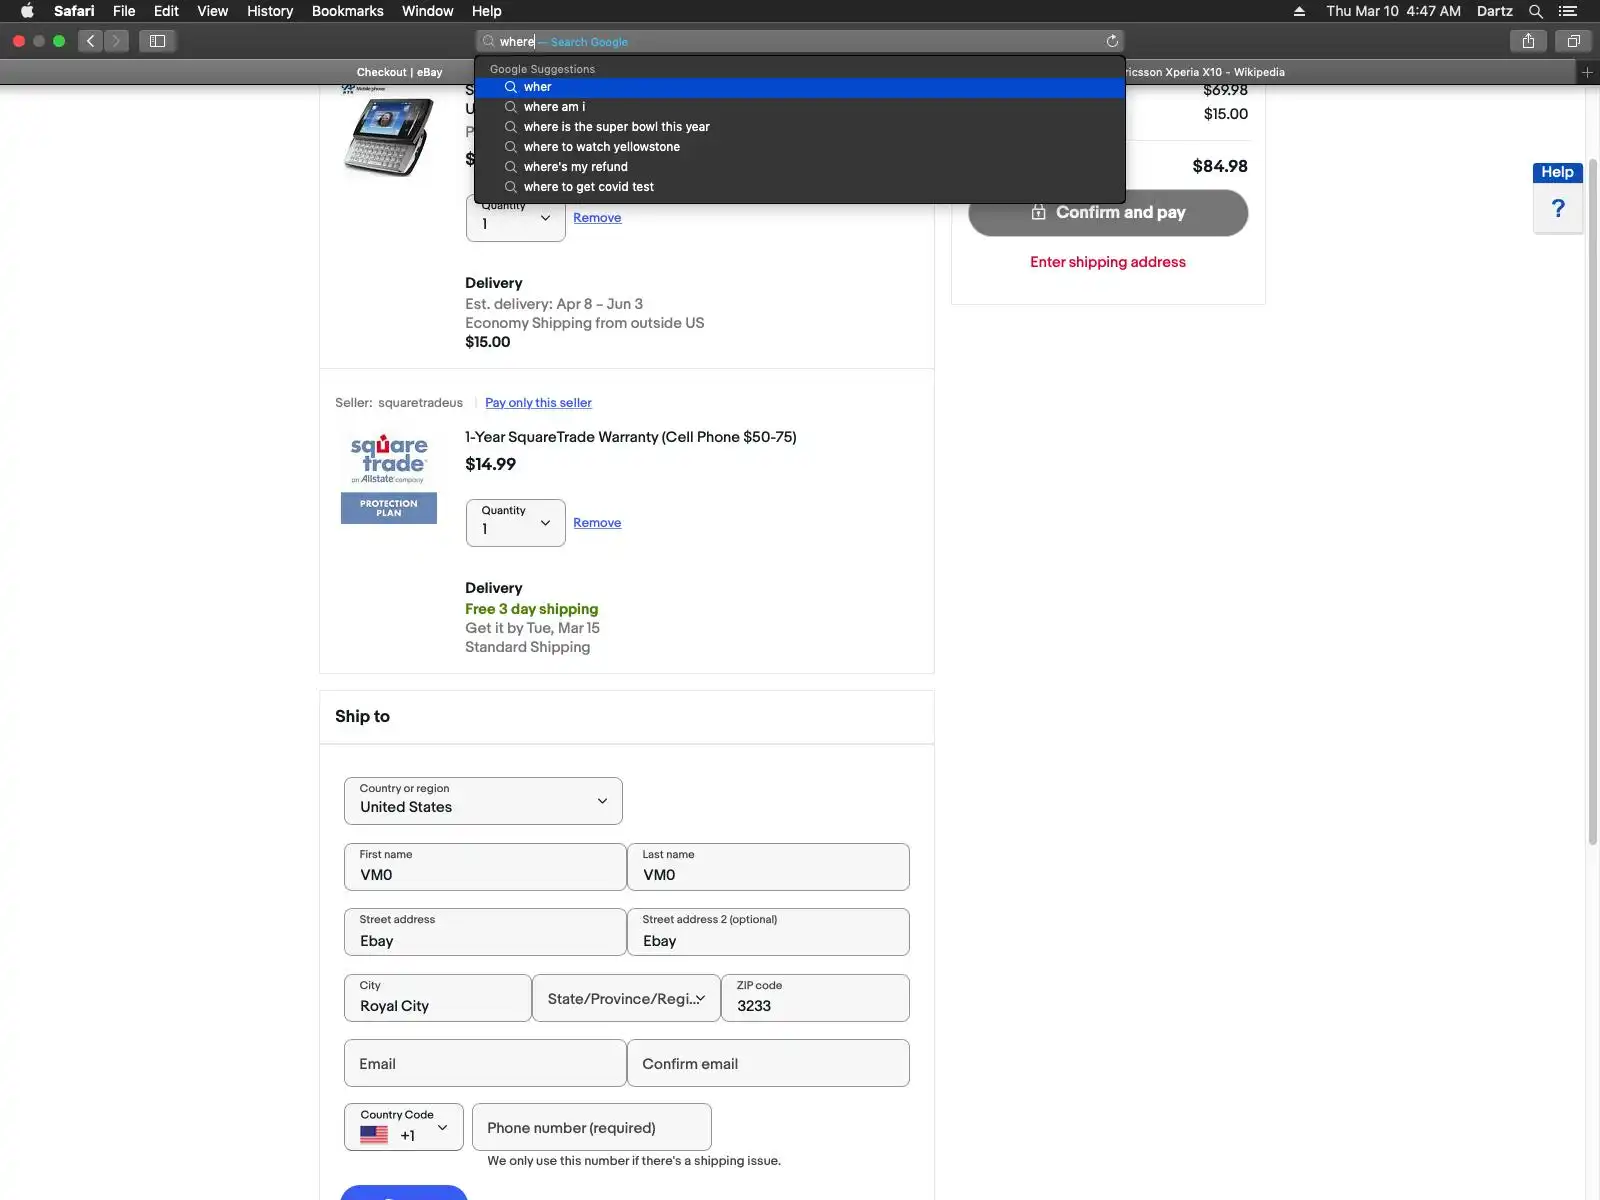Expand the phone item Quantity dropdown

[515, 218]
